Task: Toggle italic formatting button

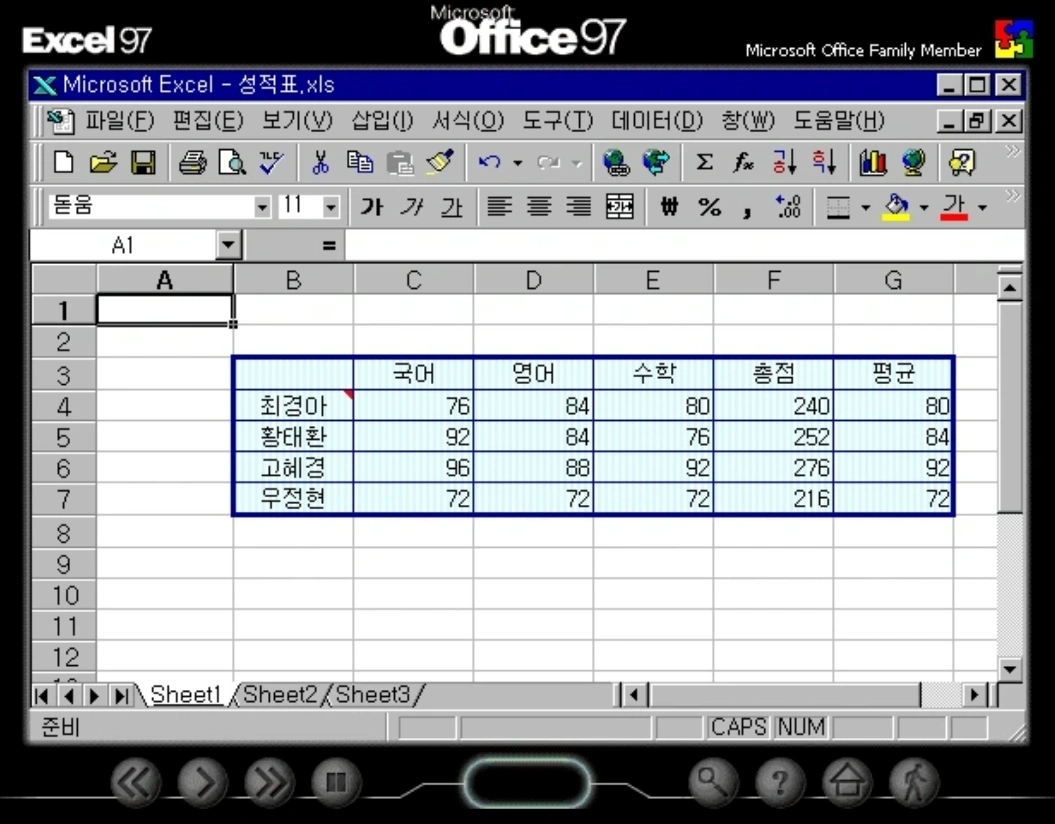Action: 412,207
